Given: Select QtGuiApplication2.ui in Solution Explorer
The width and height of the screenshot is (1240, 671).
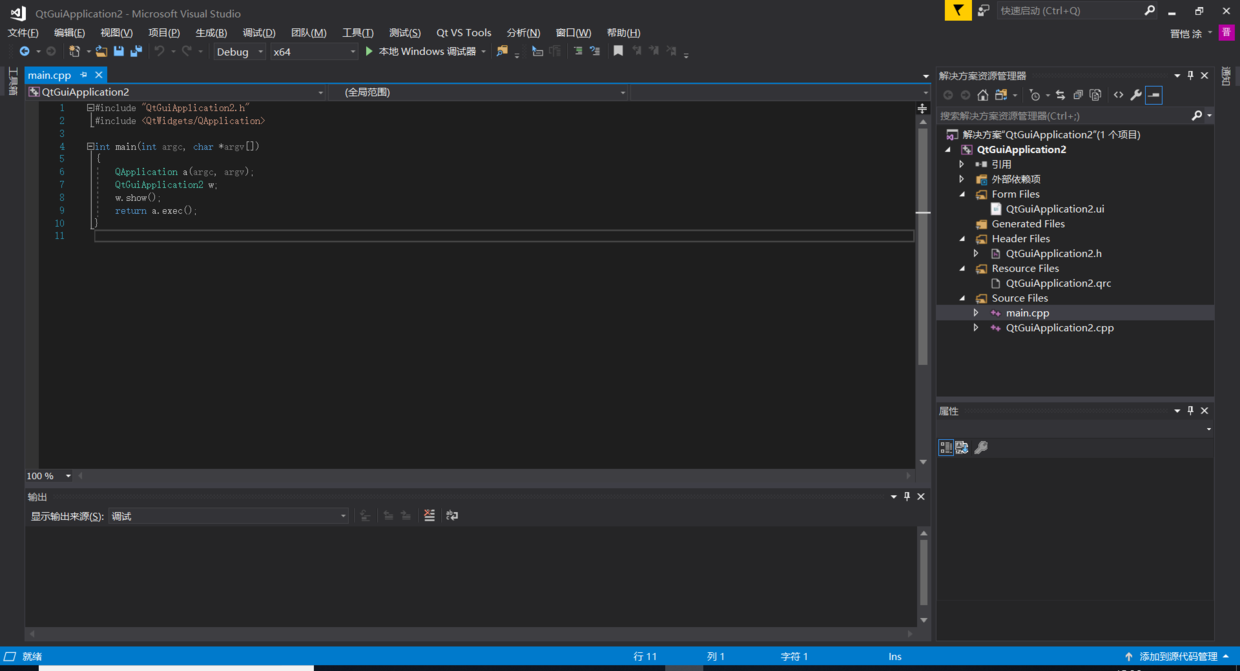Looking at the screenshot, I should click(x=1055, y=209).
